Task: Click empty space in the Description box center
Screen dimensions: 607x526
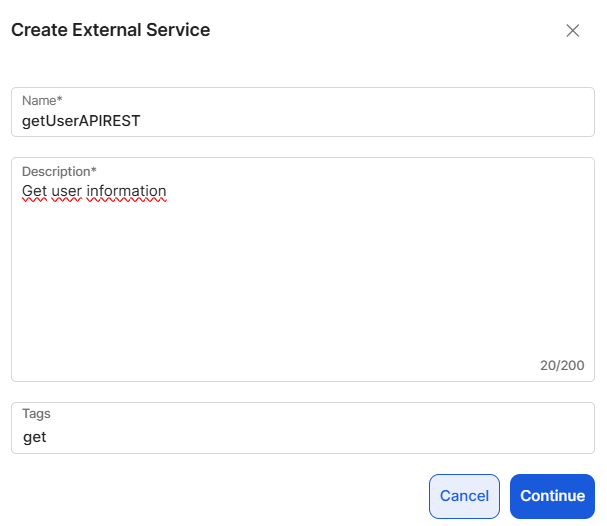Action: coord(302,280)
